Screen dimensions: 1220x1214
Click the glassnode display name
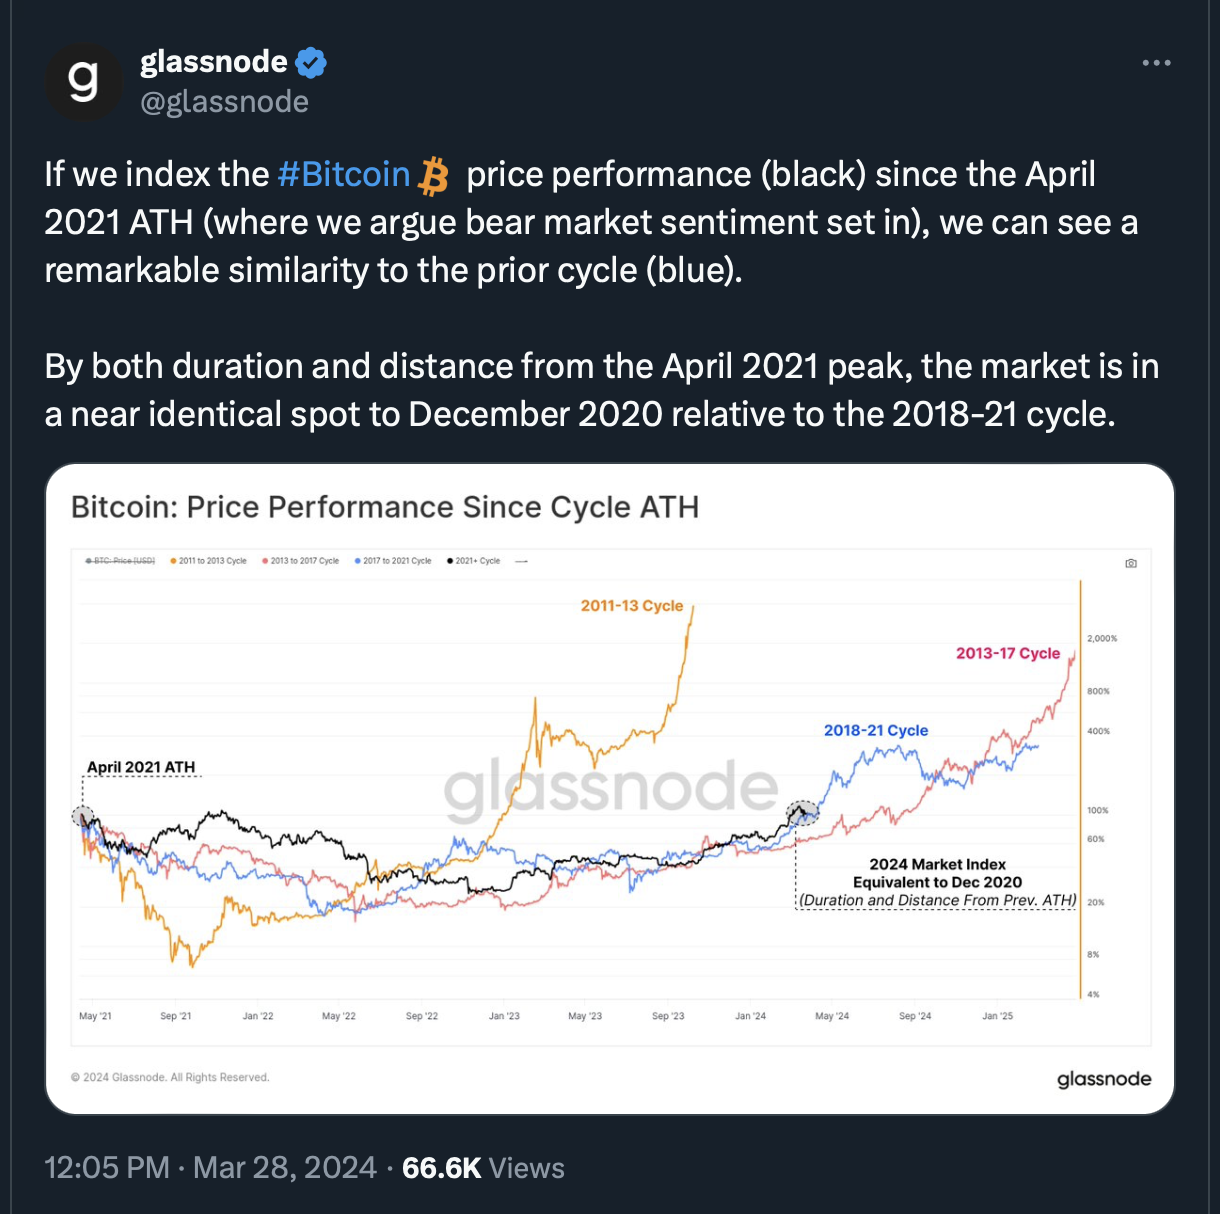214,62
